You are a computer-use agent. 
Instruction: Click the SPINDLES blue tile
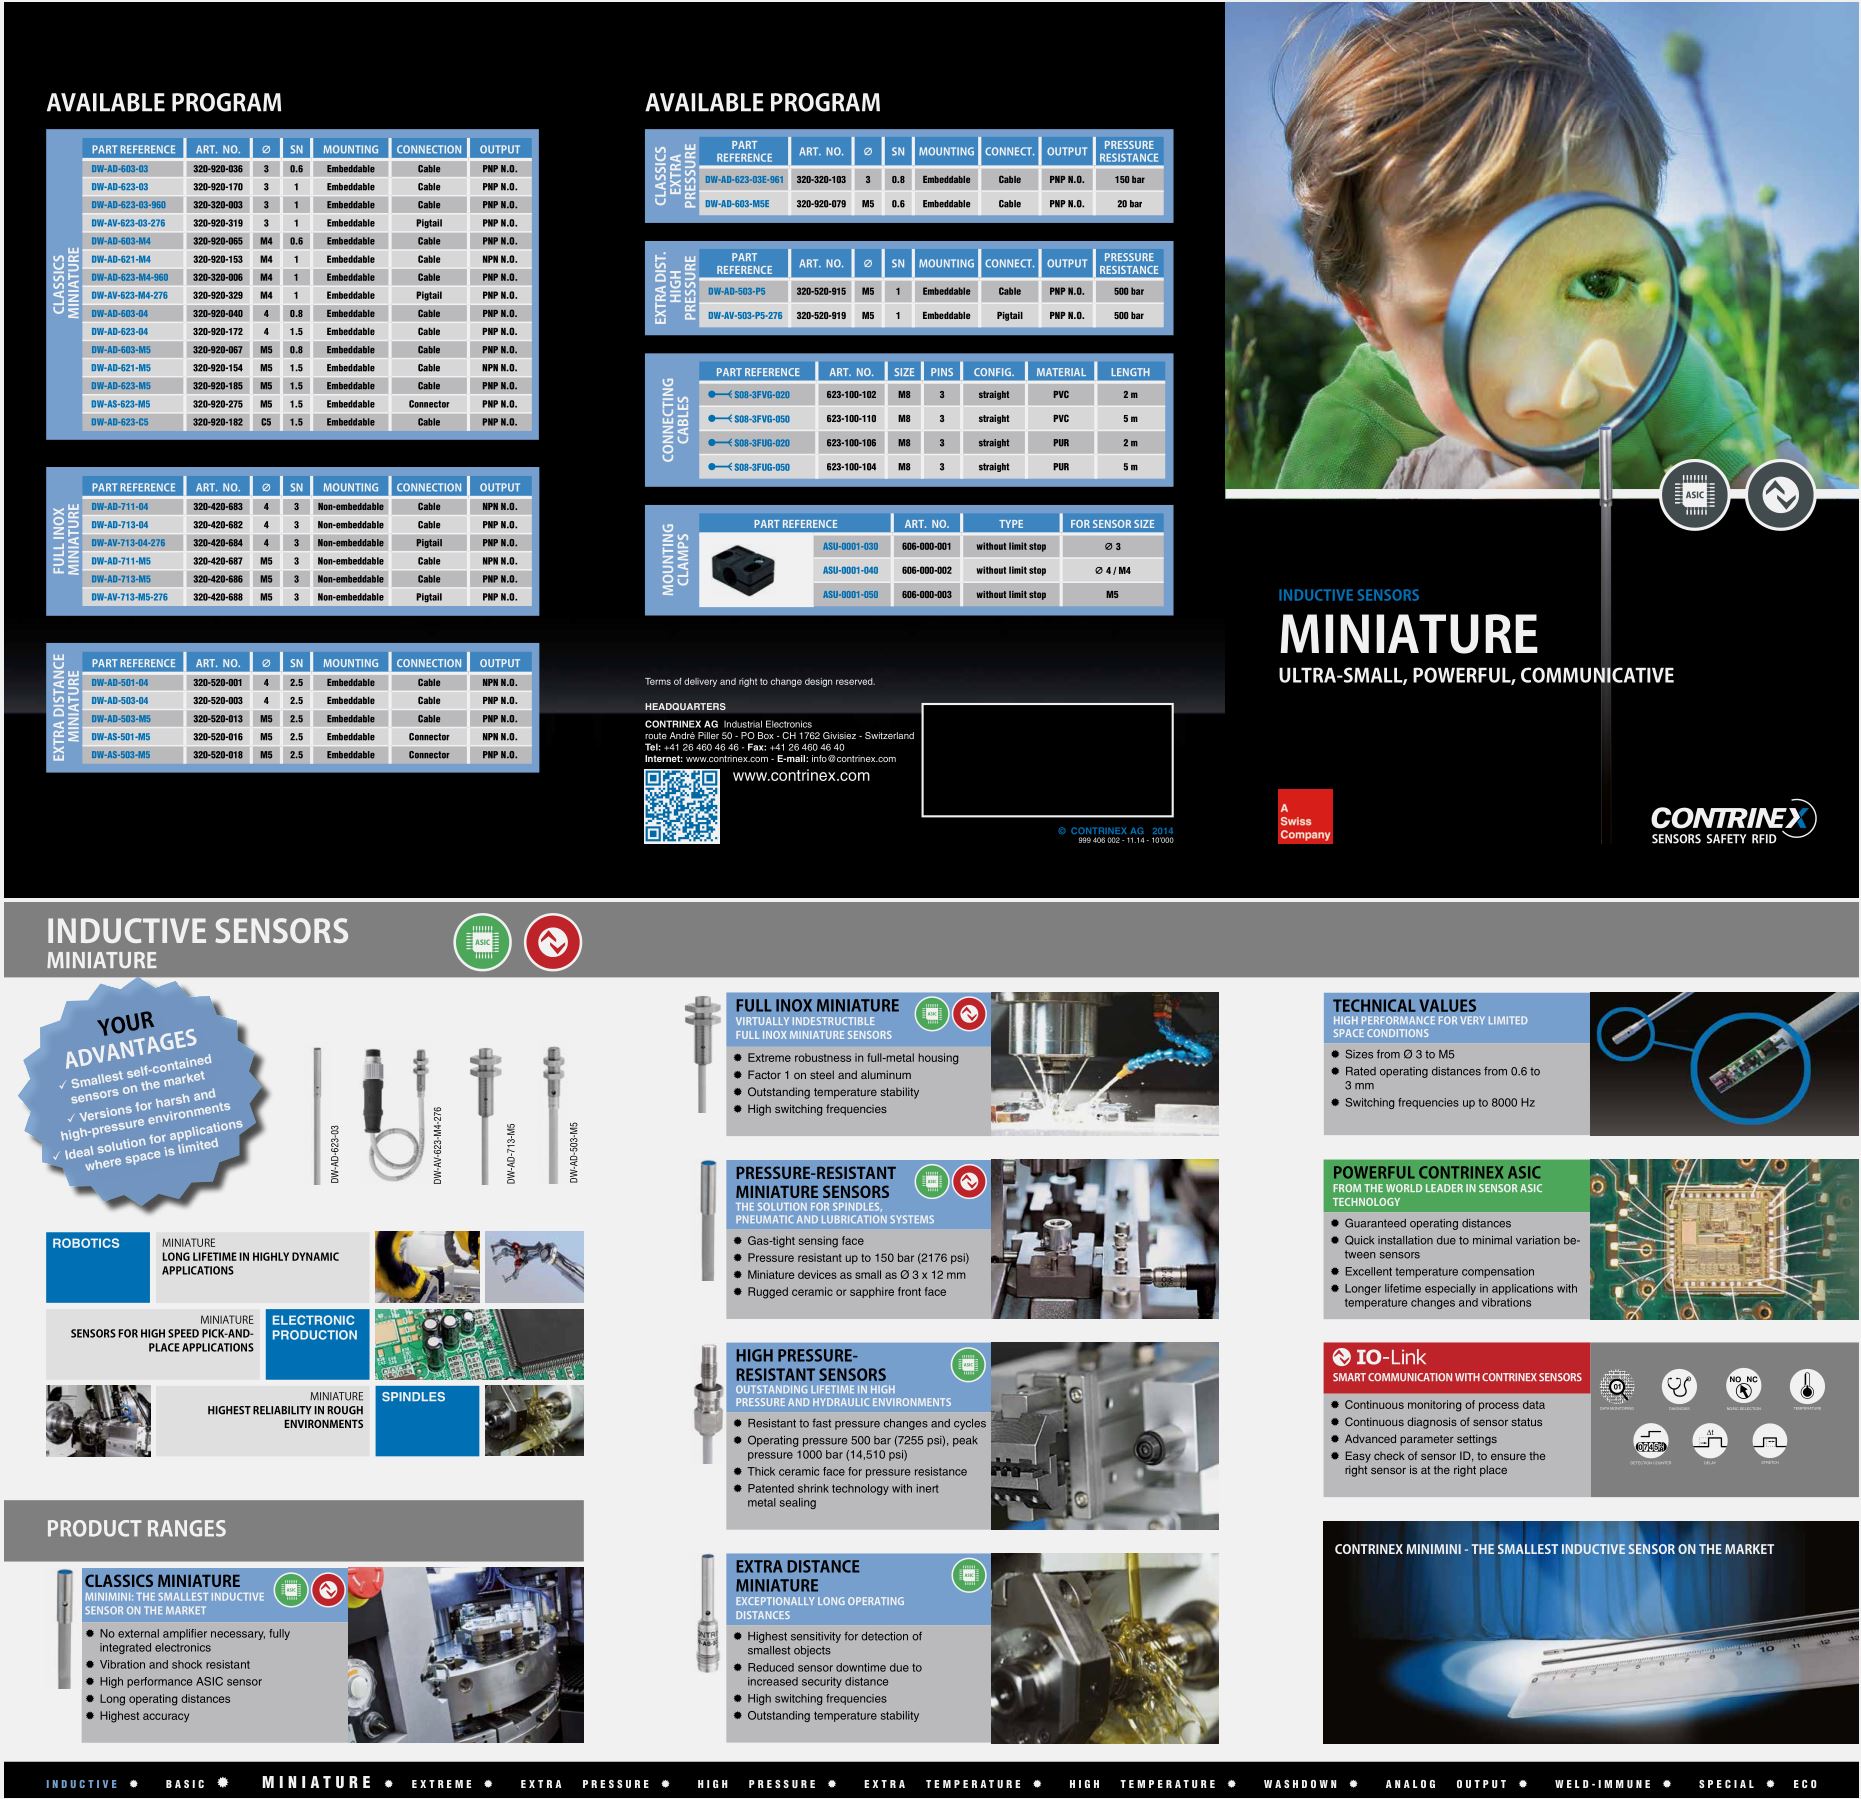(427, 1421)
